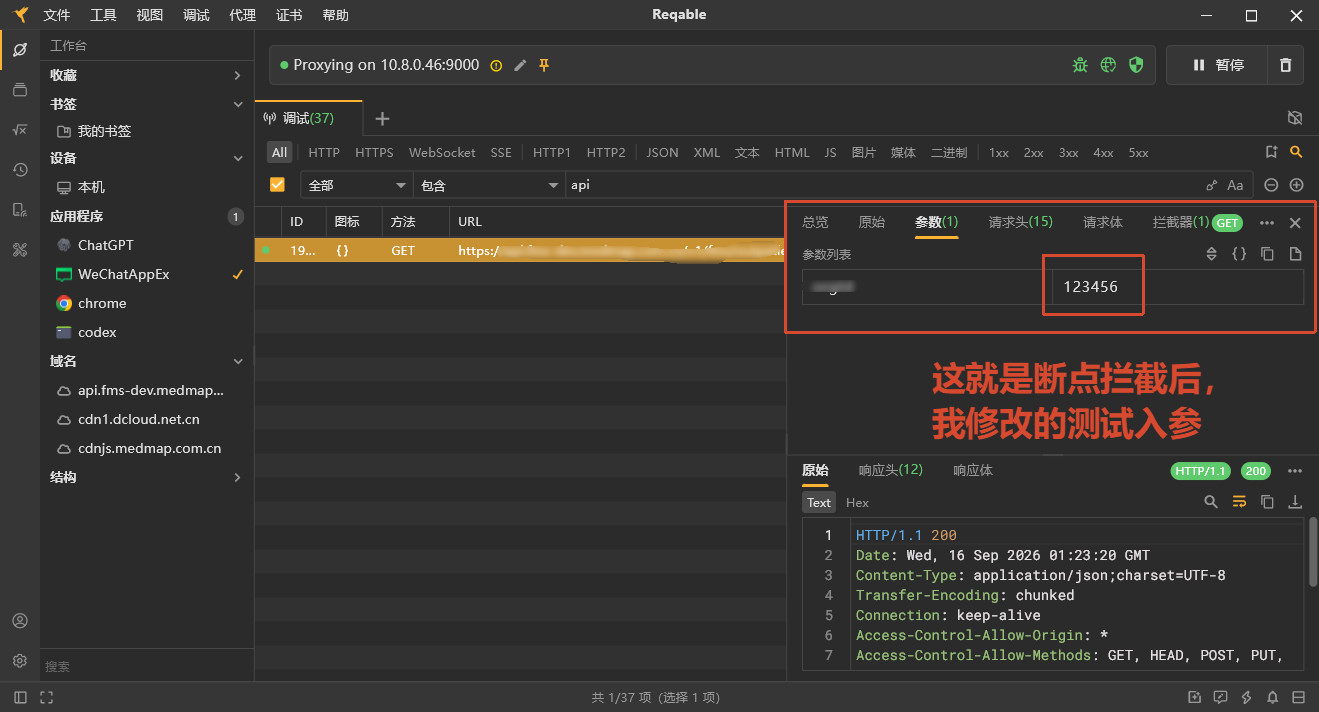1319x712 pixels.
Task: Click the fullscreen icon in status bar
Action: click(46, 697)
